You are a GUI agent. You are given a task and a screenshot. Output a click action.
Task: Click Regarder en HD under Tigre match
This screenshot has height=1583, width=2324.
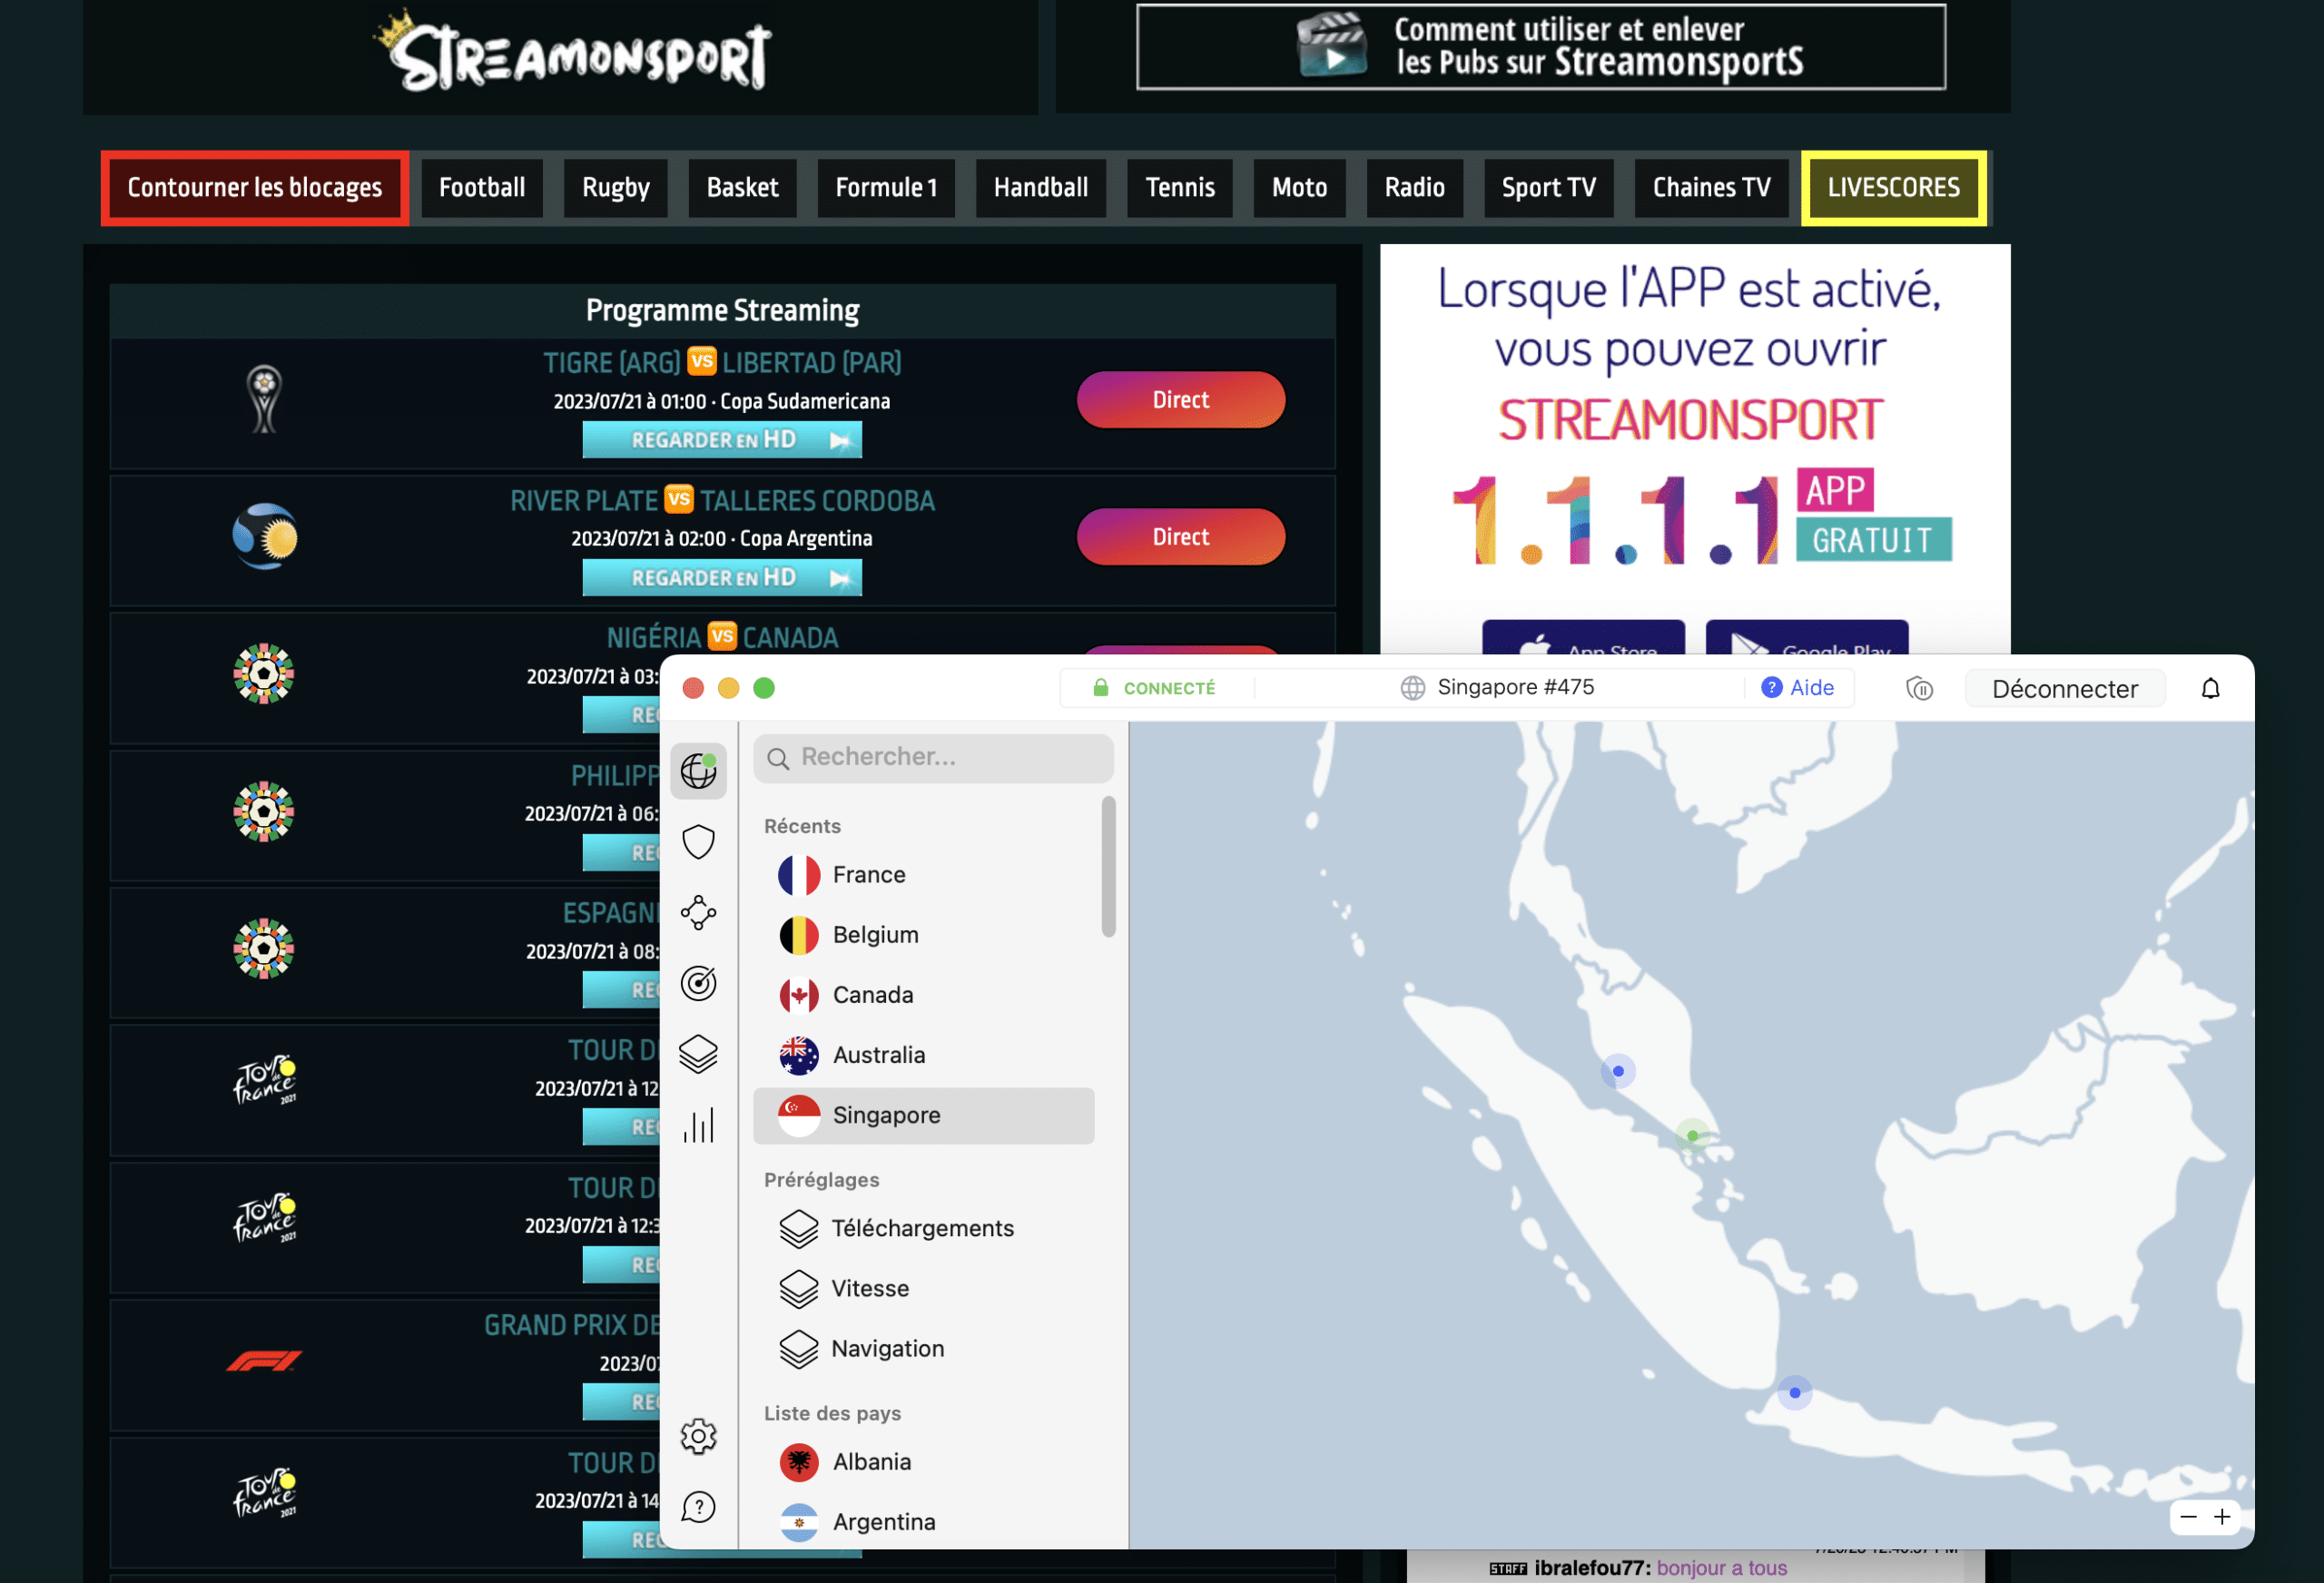722,440
